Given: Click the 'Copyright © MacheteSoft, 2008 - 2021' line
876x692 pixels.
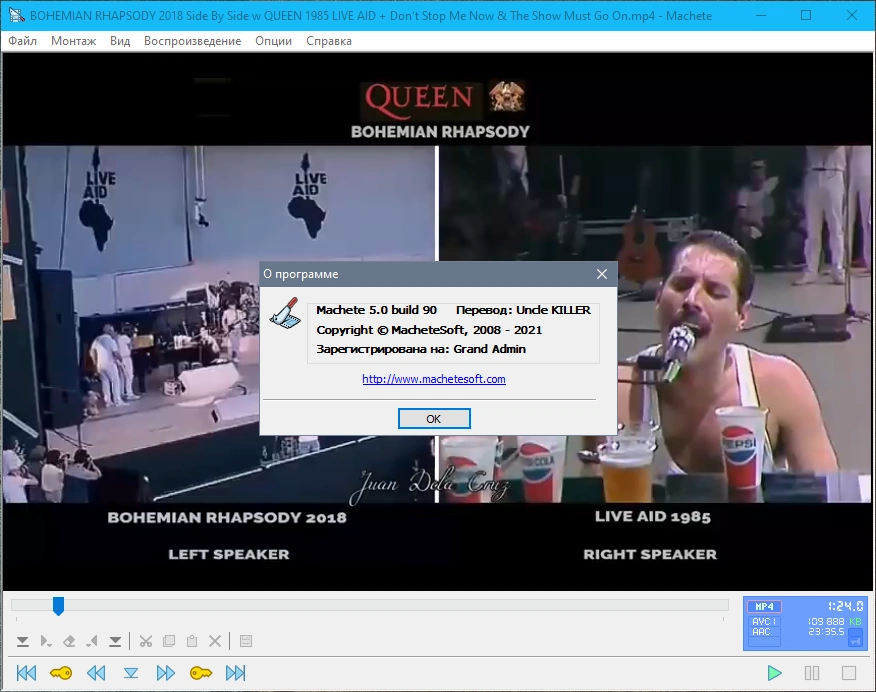Looking at the screenshot, I should tap(429, 330).
